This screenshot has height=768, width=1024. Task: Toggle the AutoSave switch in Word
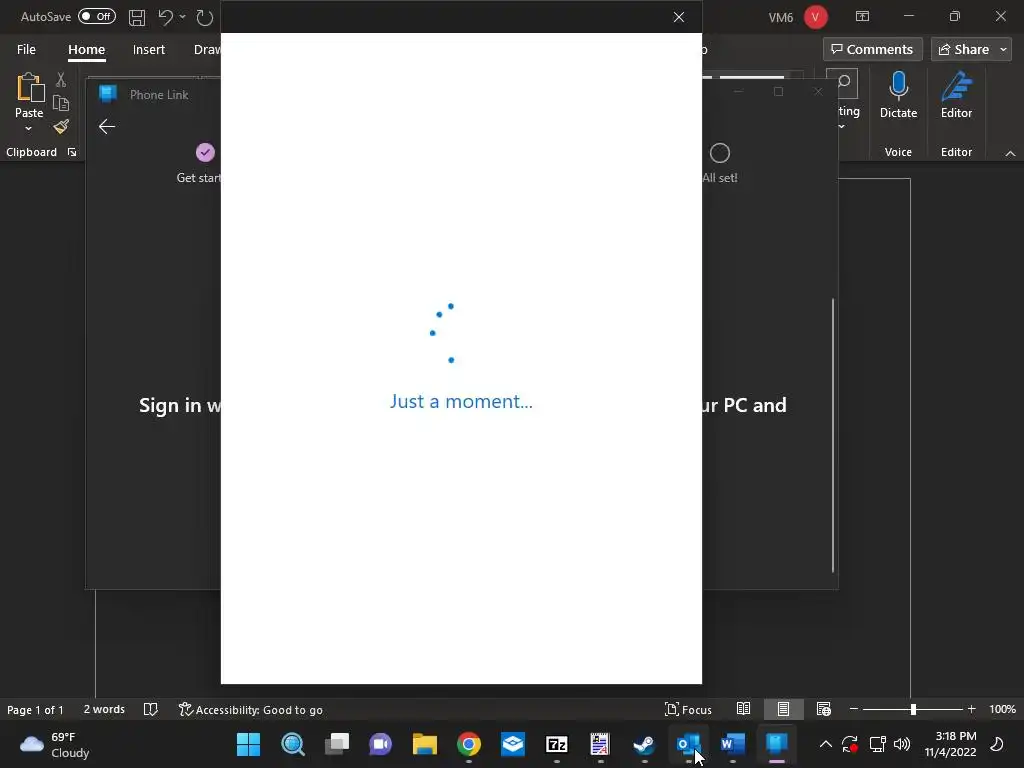click(x=97, y=16)
